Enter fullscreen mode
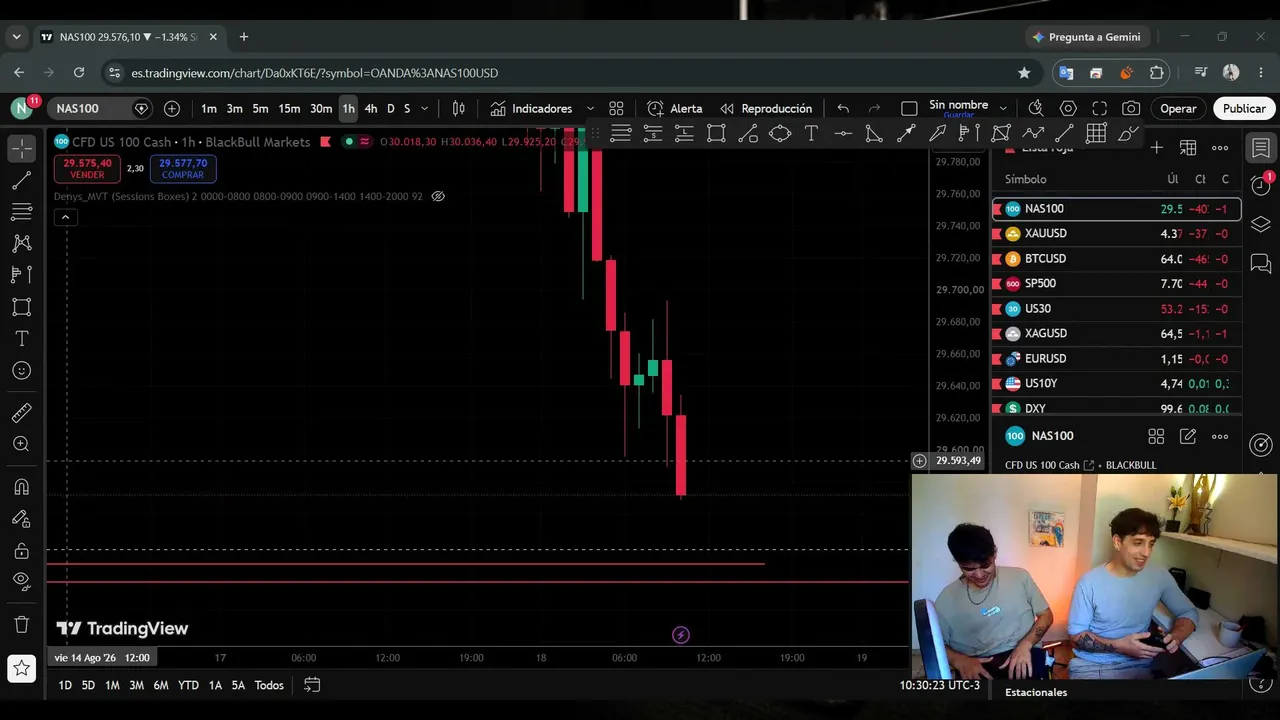This screenshot has width=1280, height=720. (1099, 108)
